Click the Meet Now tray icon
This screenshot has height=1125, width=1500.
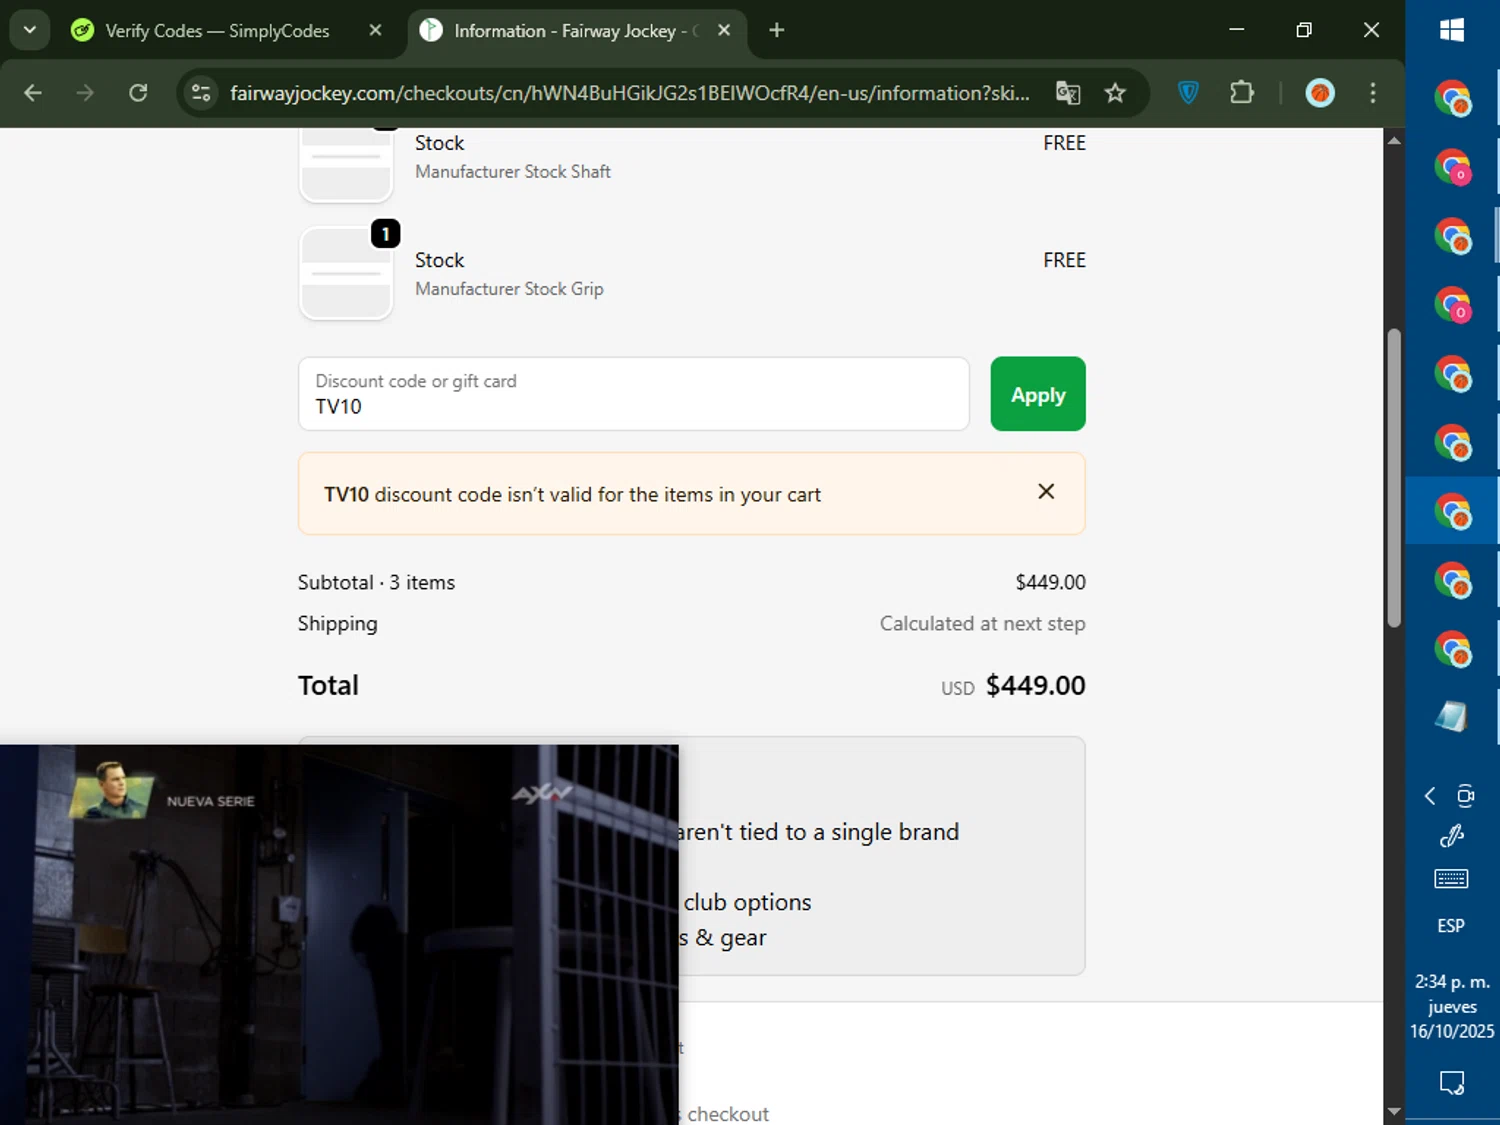(x=1466, y=796)
